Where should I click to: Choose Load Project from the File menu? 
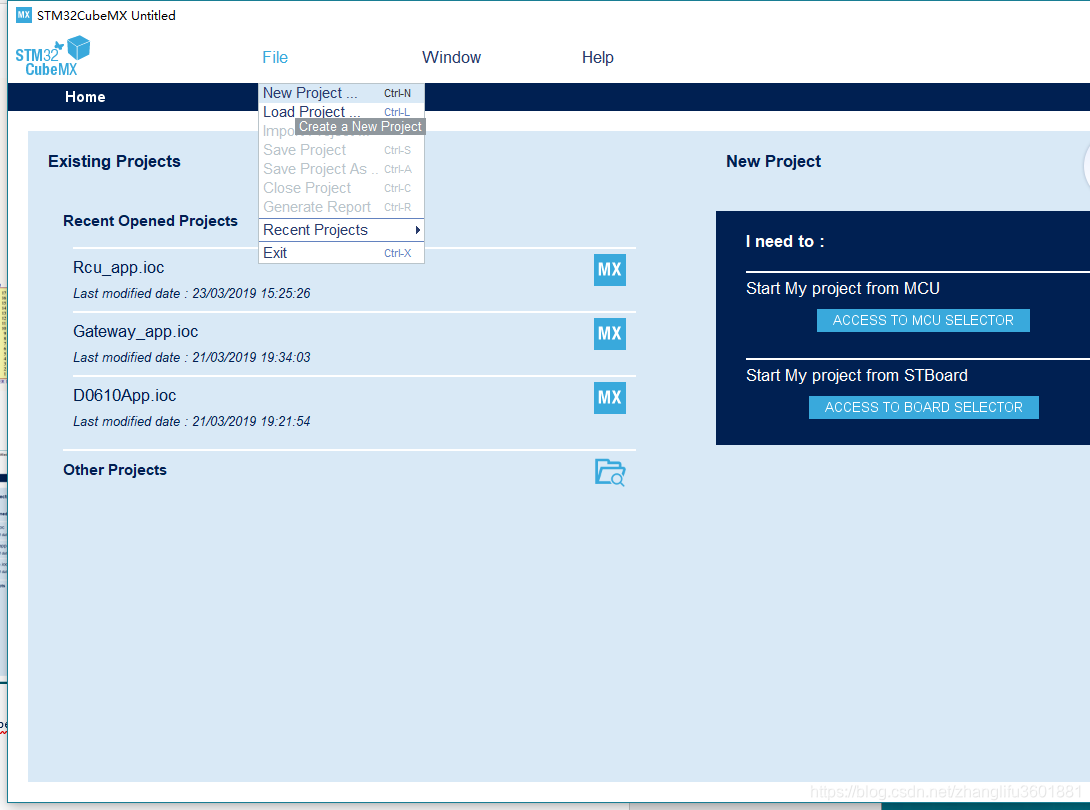[x=341, y=112]
